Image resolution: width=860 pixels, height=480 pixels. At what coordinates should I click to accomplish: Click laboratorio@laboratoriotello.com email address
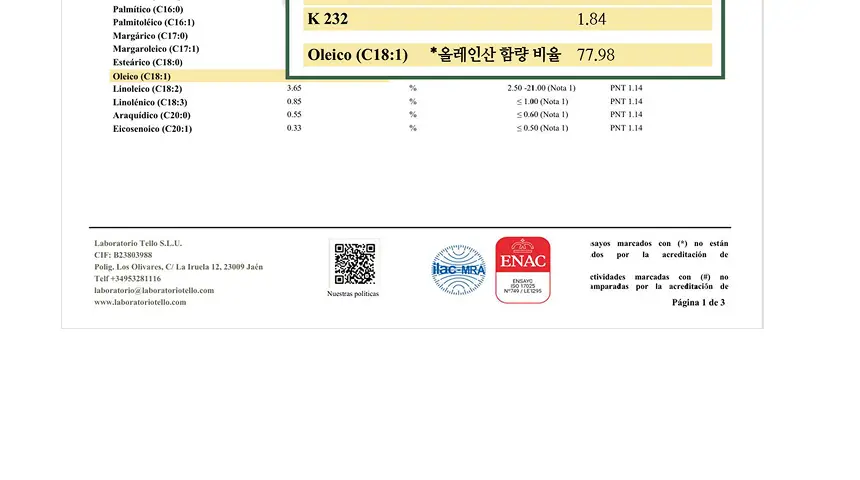(x=154, y=290)
